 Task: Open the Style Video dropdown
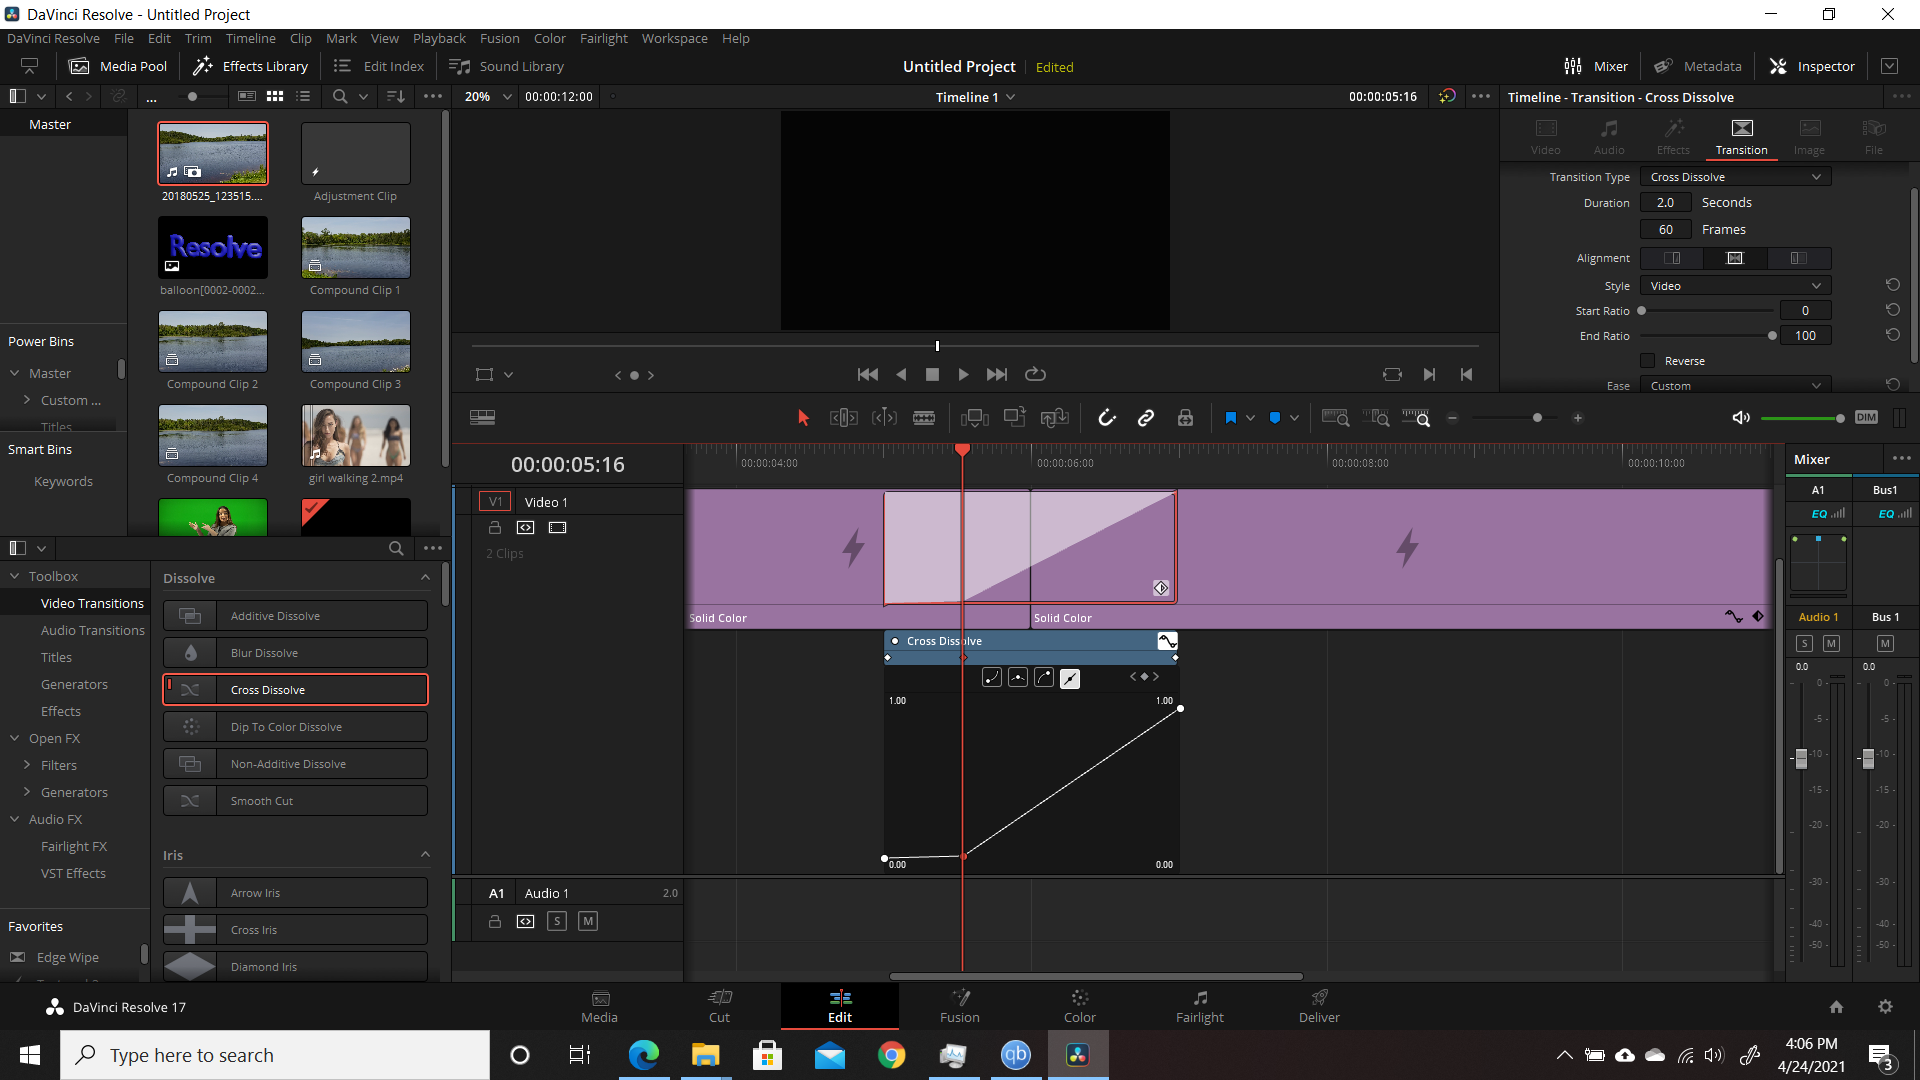point(1735,286)
